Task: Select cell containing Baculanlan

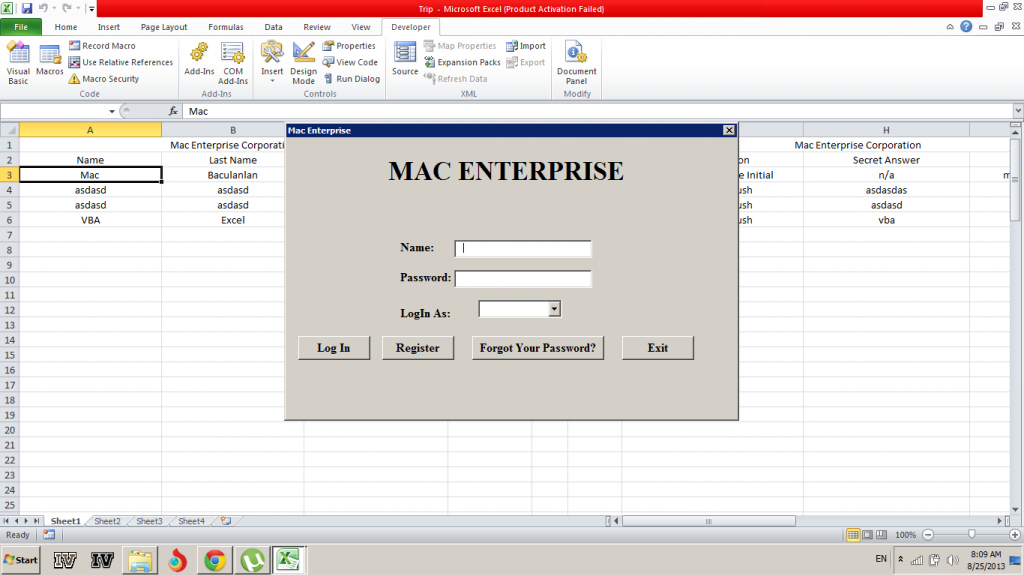Action: coord(232,175)
